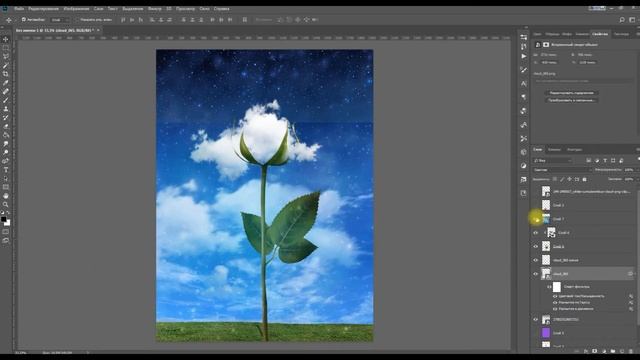
Task: Close the open document tab
Action: 98,30
